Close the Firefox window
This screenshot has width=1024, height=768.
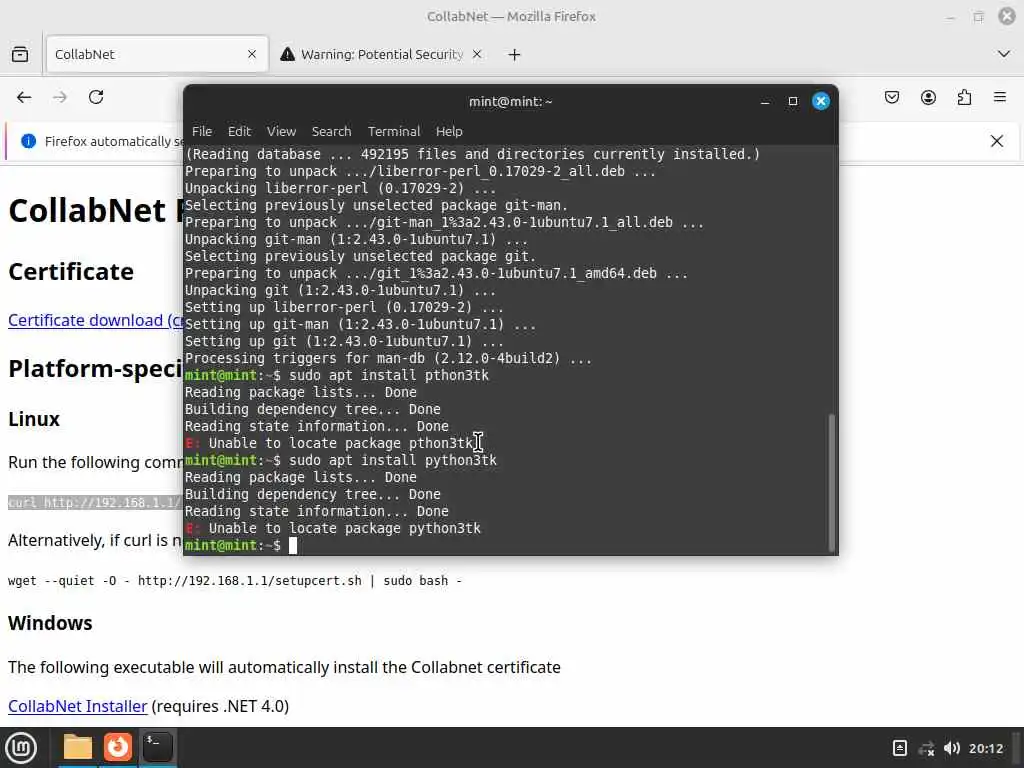coord(1007,16)
